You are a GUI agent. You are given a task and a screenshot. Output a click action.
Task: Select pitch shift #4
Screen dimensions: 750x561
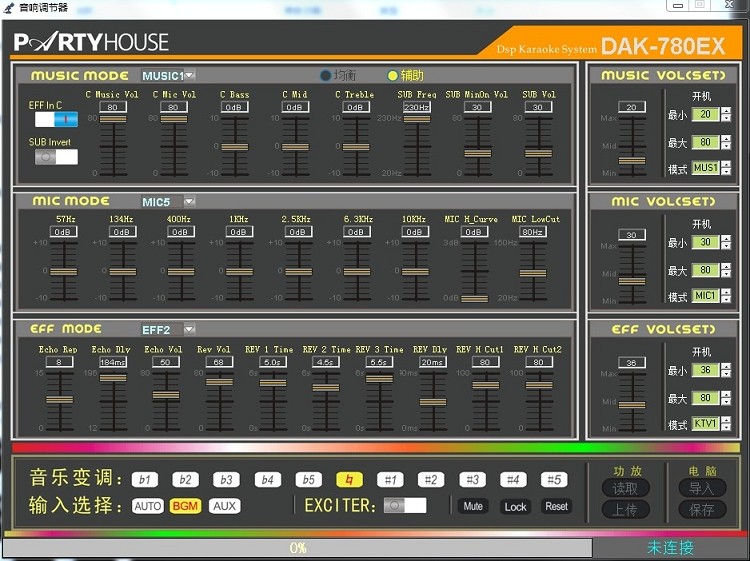513,480
